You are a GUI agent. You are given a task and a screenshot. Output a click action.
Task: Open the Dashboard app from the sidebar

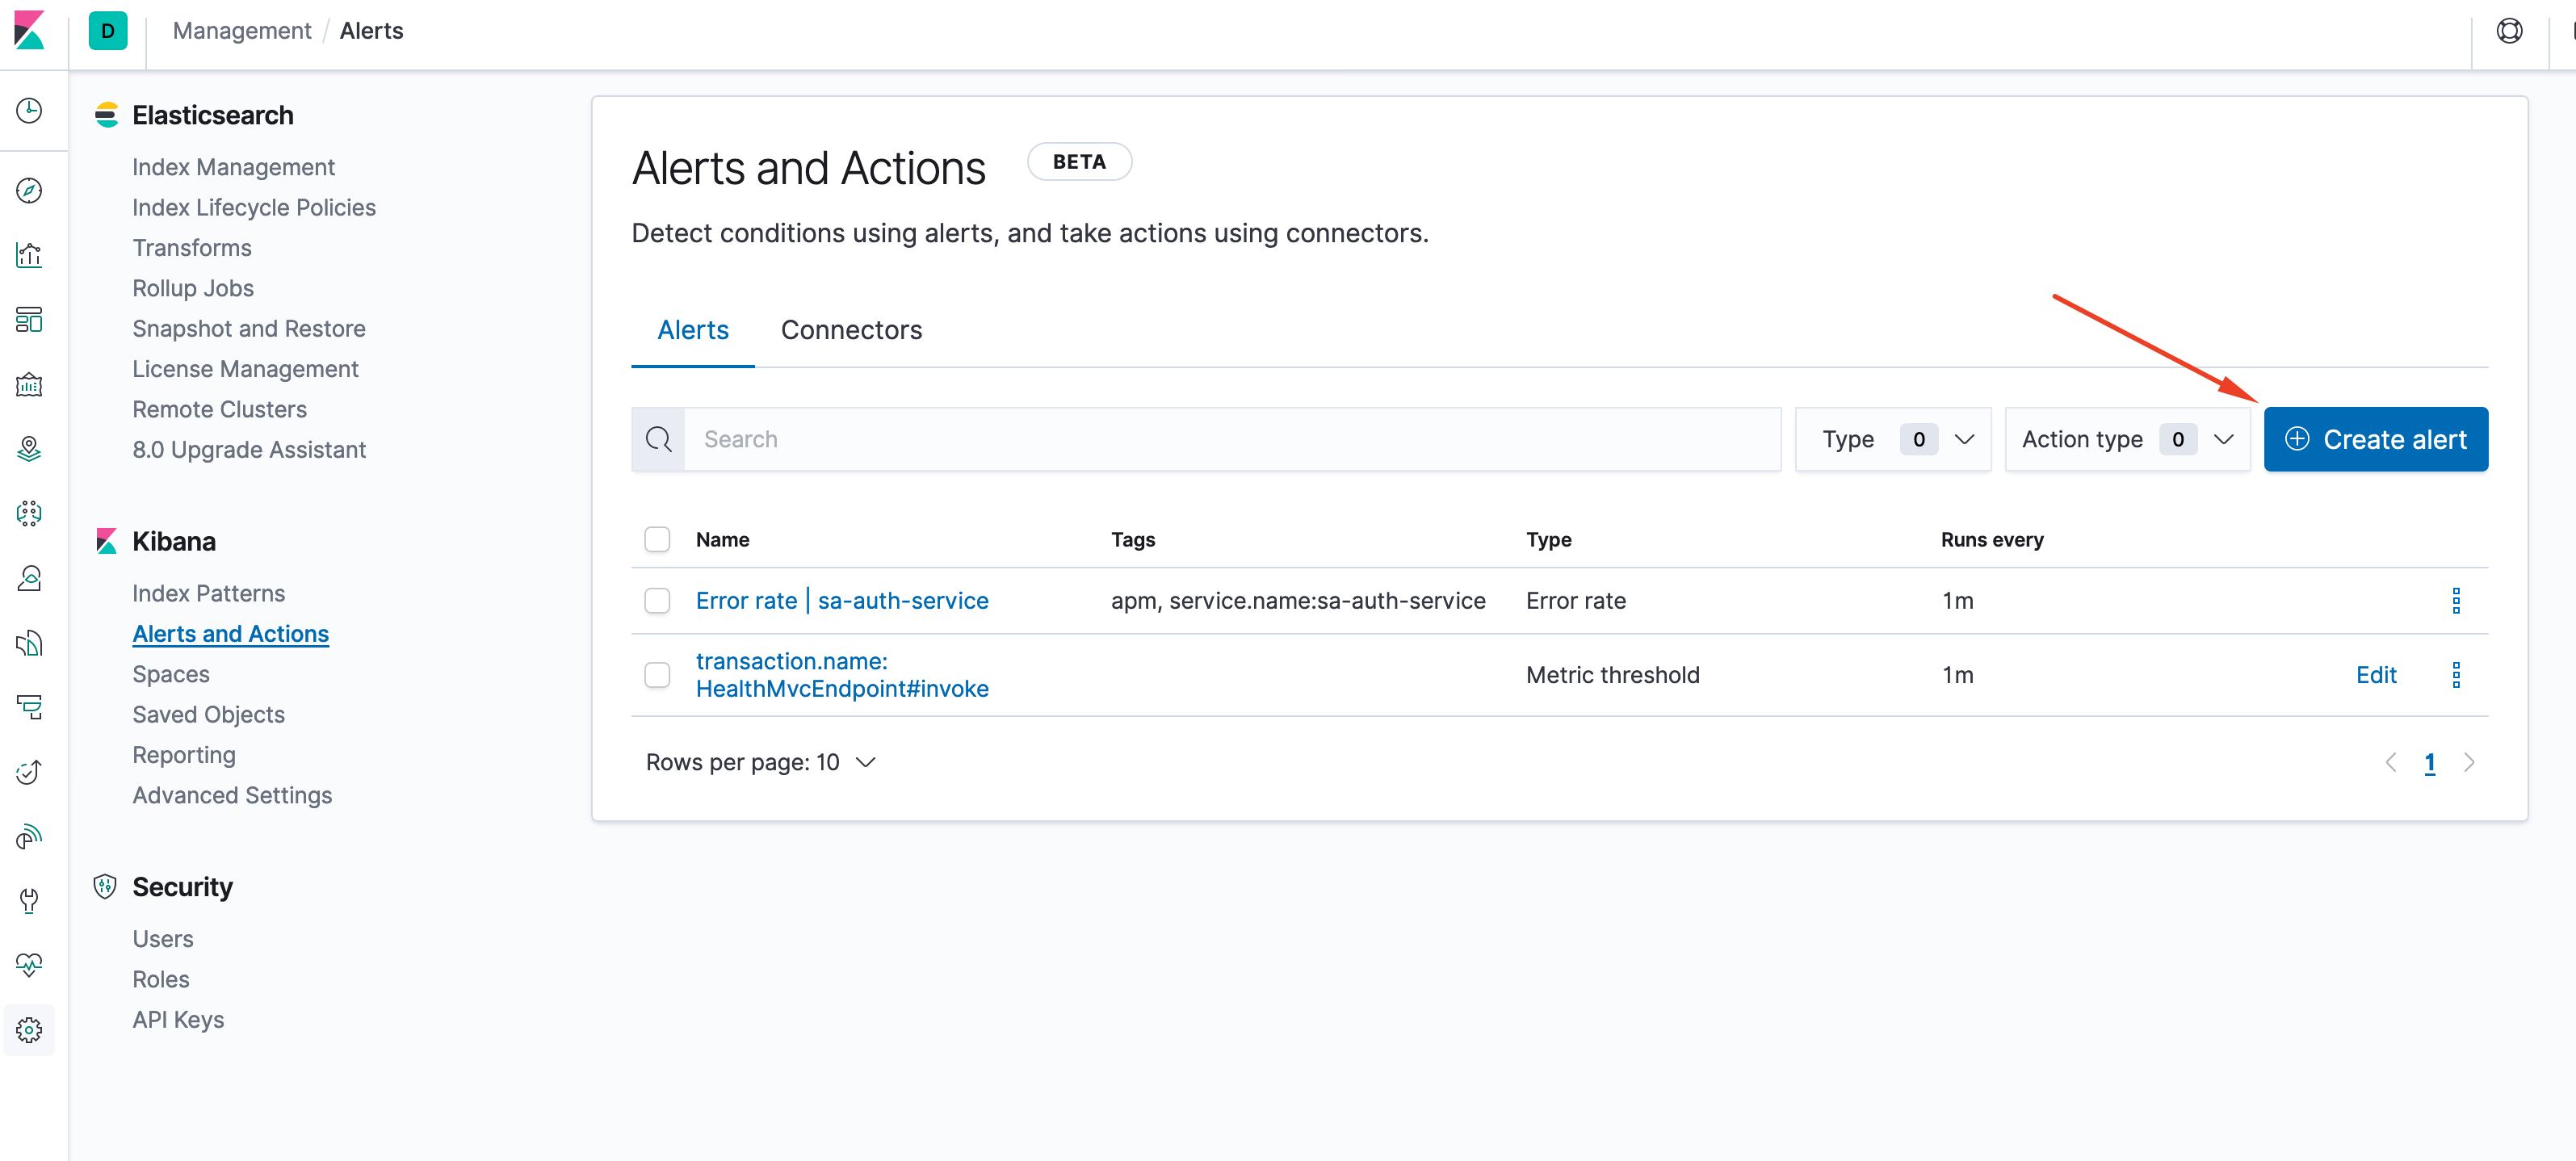tap(29, 320)
